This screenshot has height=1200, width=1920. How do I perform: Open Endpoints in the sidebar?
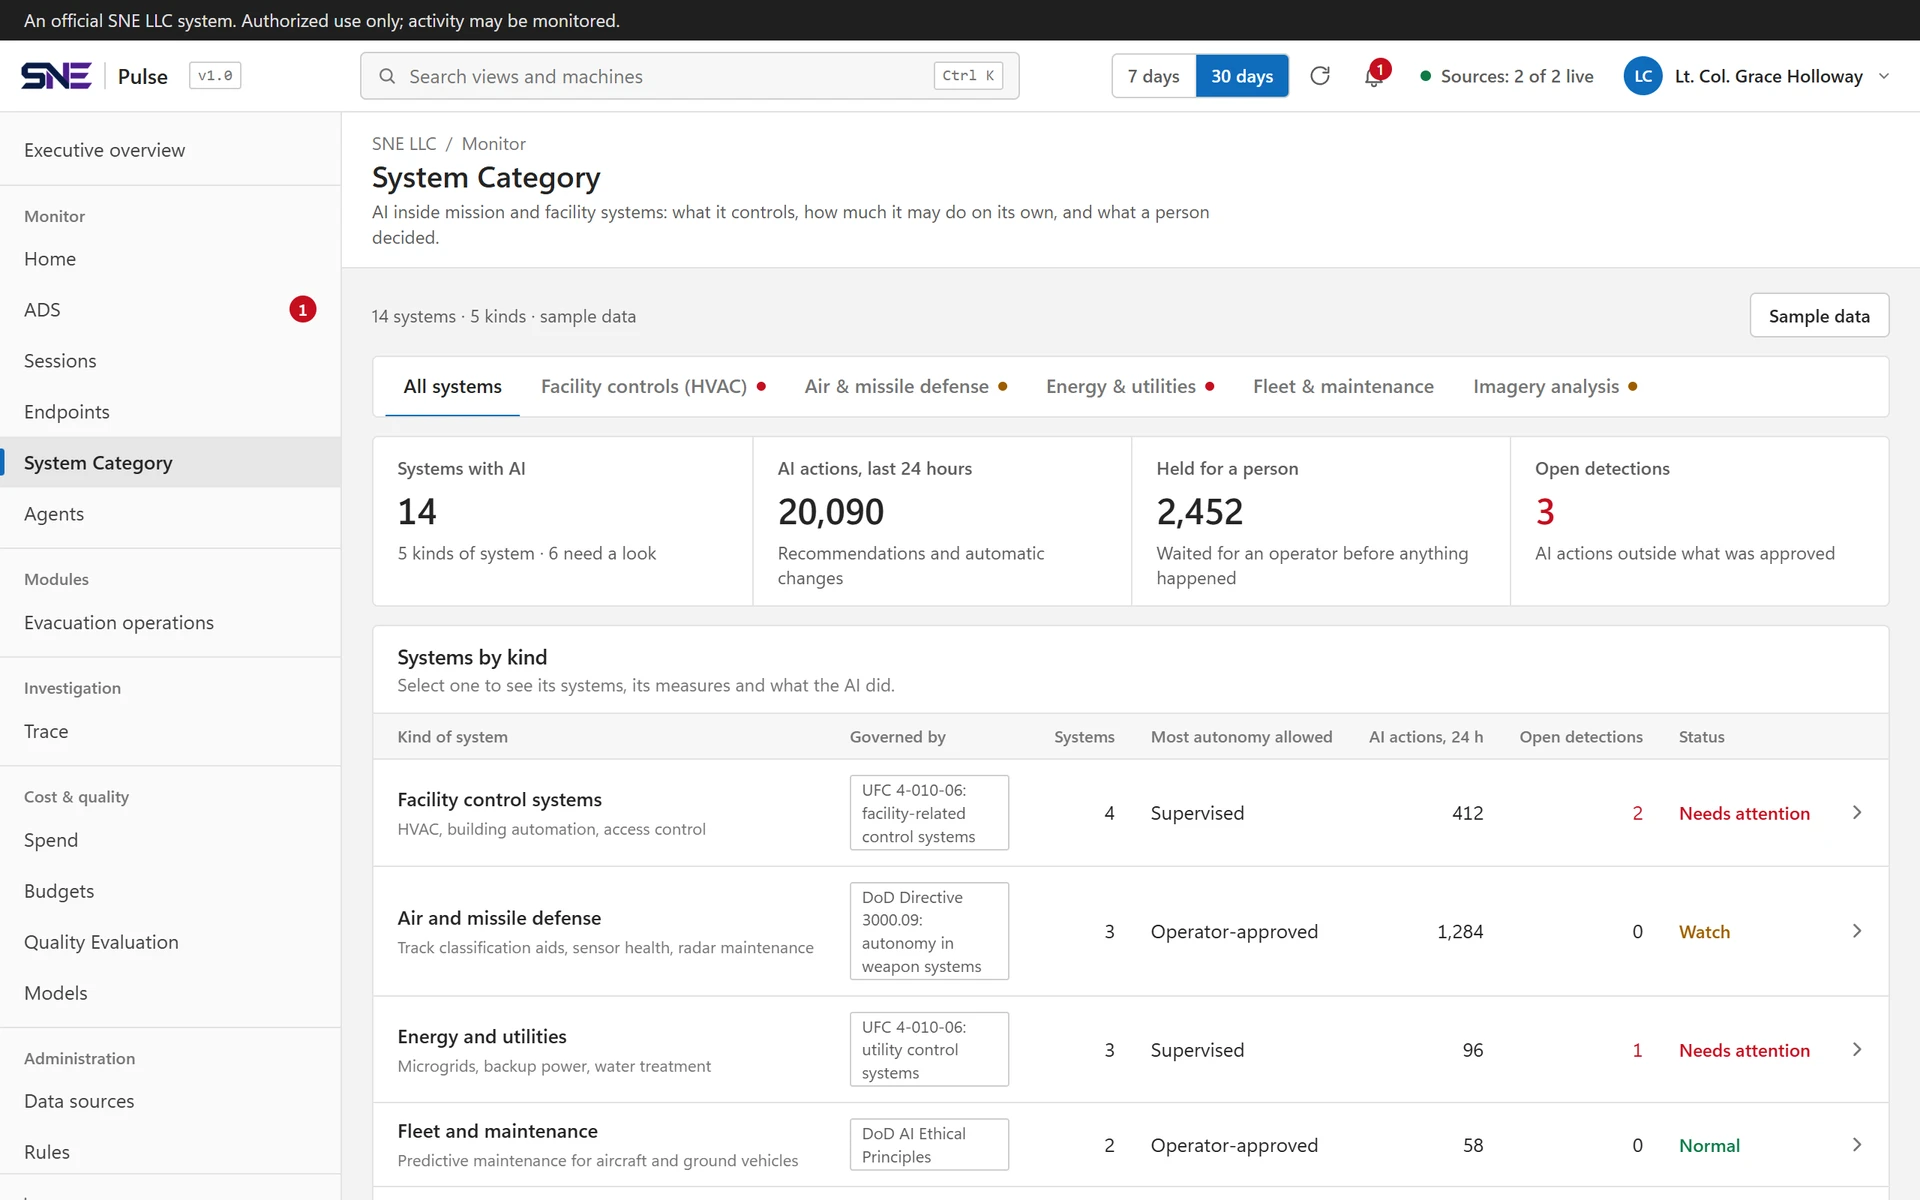tap(170, 412)
